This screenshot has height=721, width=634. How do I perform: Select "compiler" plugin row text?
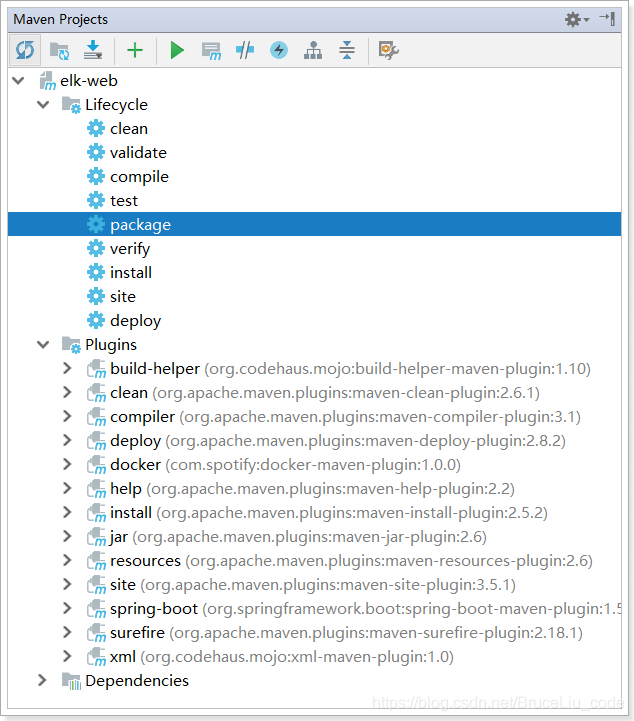(345, 417)
